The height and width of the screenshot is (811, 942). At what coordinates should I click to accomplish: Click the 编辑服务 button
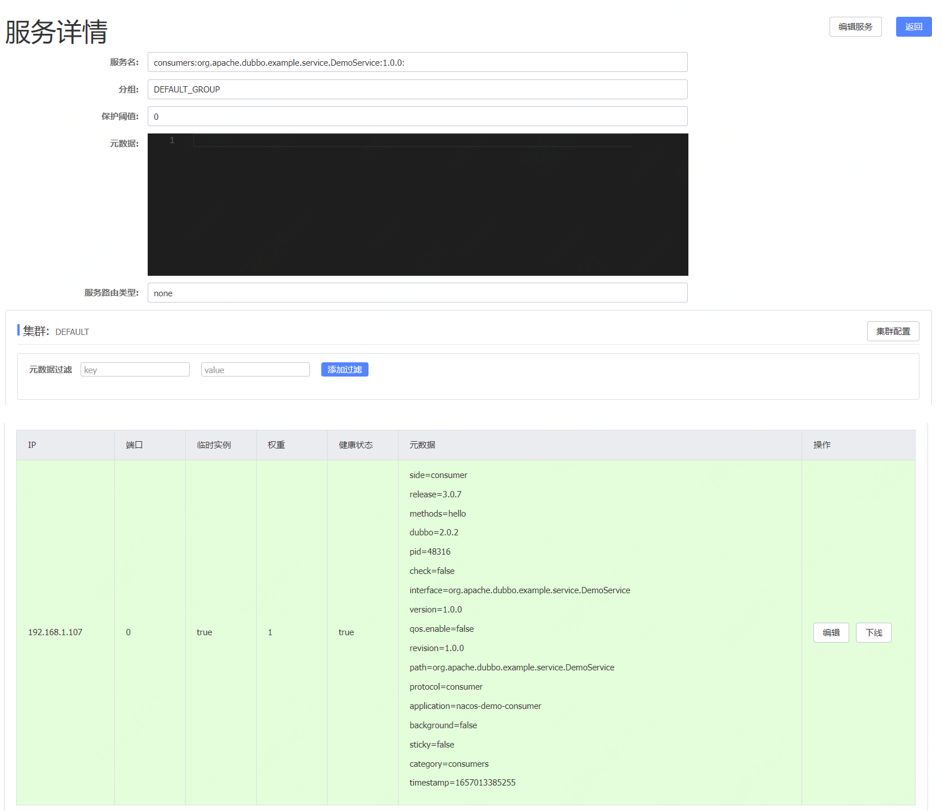[855, 27]
